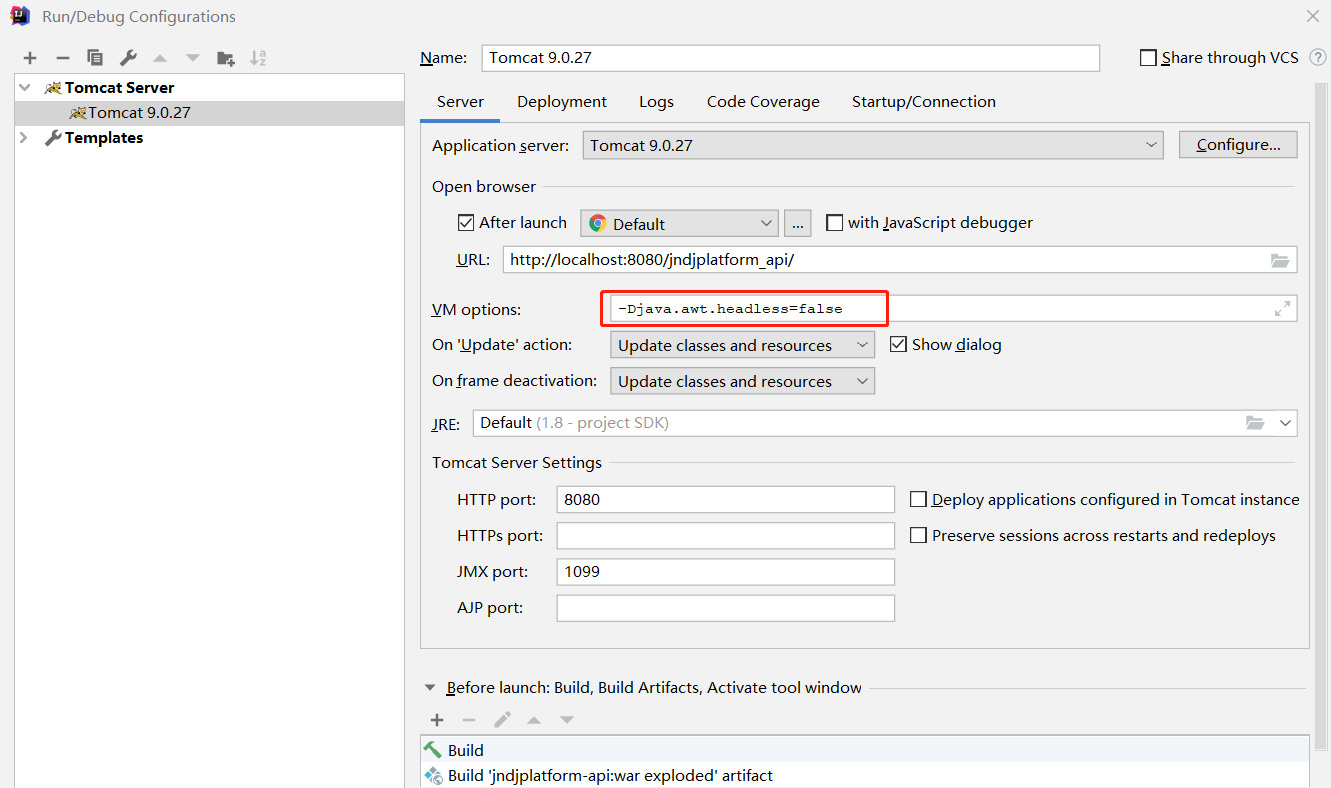Select the Build before launch task
Viewport: 1331px width, 788px height.
click(x=864, y=750)
